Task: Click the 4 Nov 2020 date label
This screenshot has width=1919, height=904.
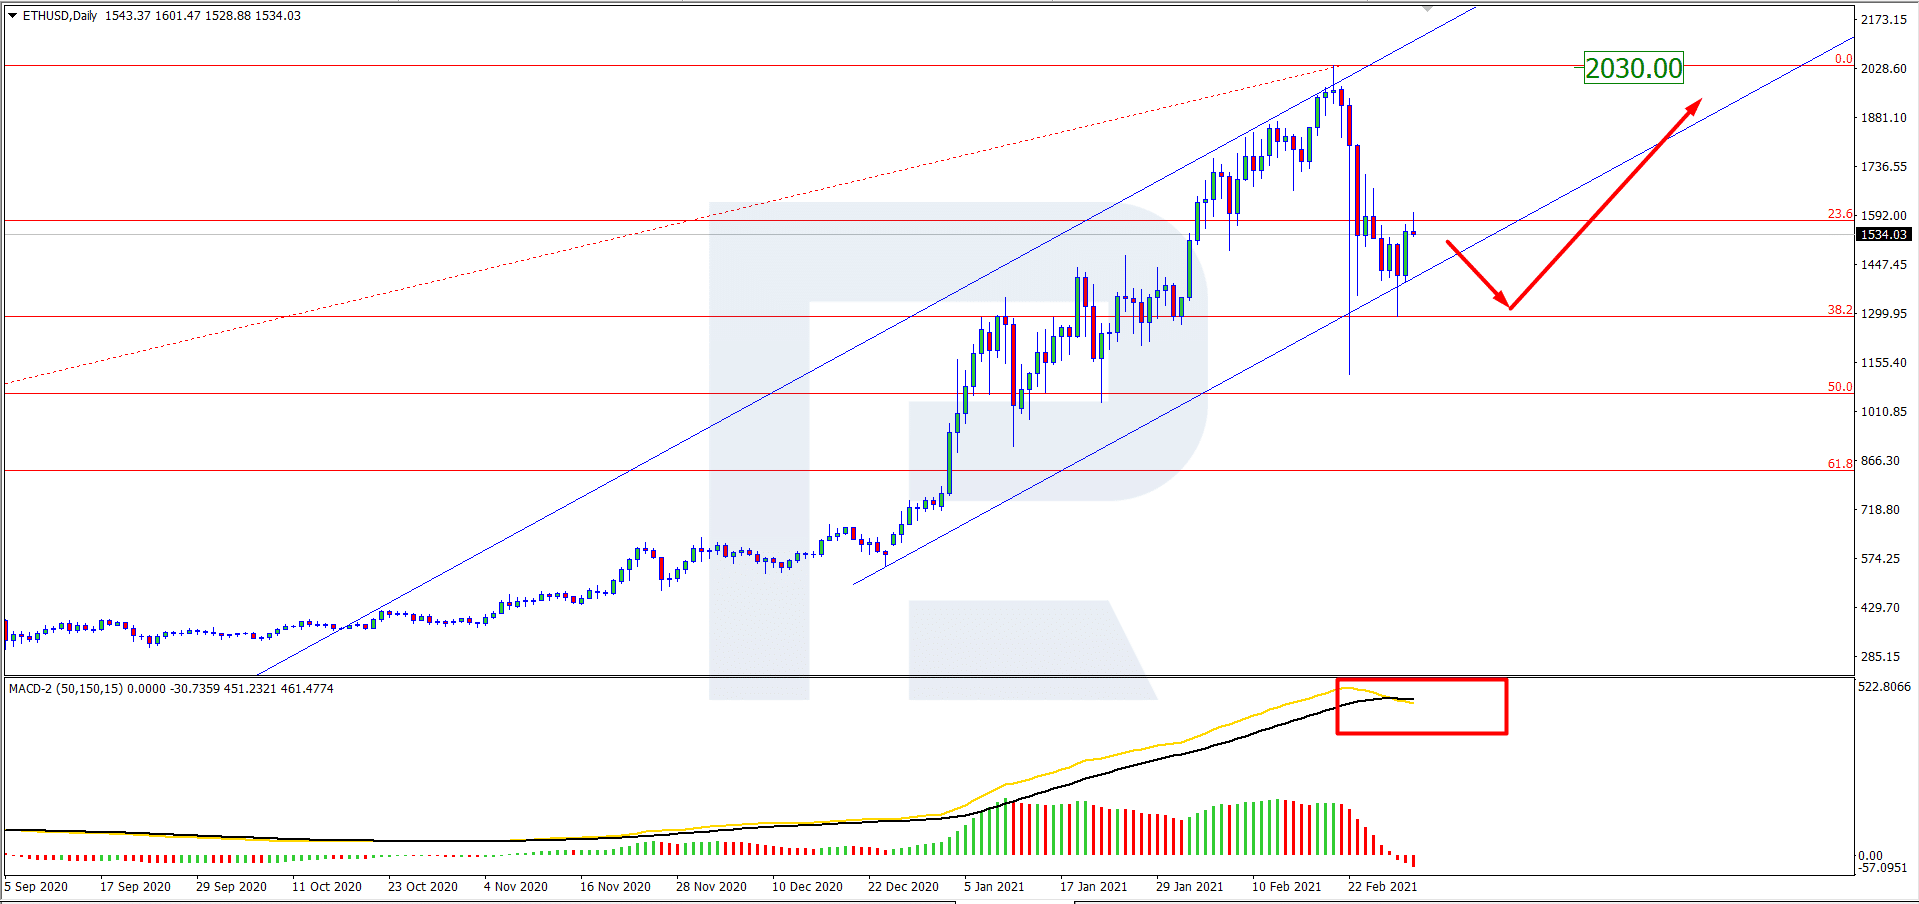Action: tap(516, 887)
